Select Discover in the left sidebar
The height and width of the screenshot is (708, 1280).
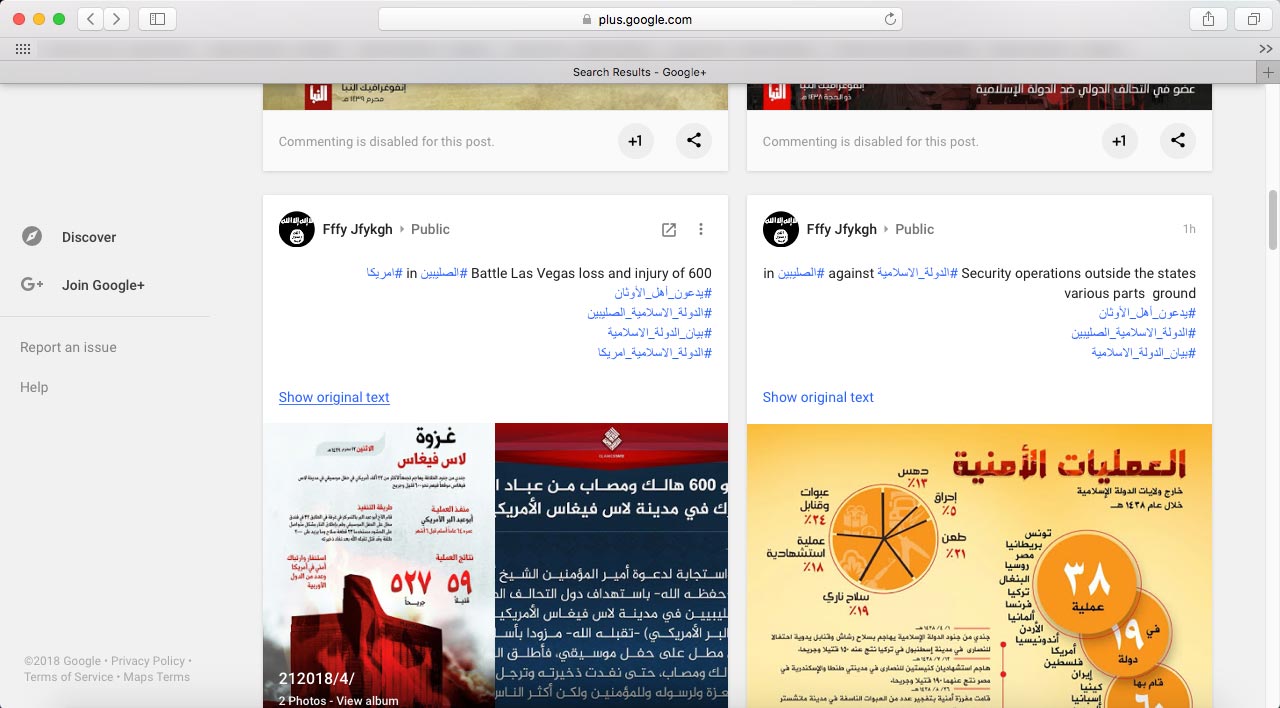[89, 237]
